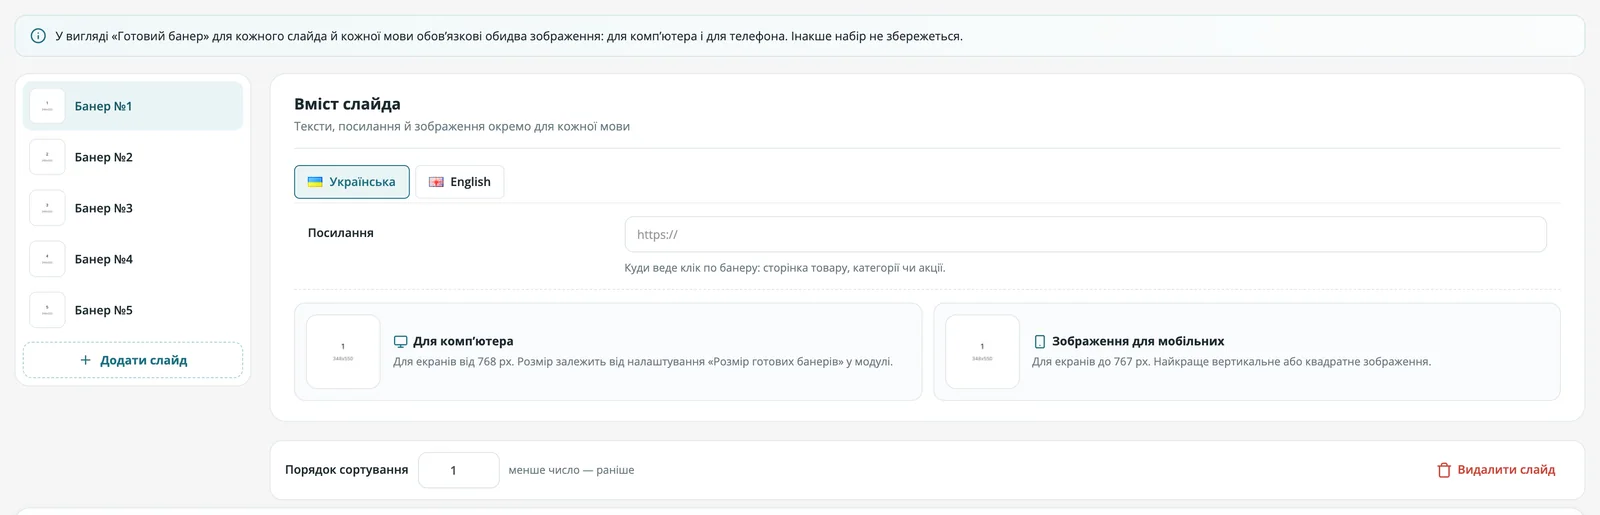Switch to the English language tab
Viewport: 1600px width, 515px height.
coord(460,182)
